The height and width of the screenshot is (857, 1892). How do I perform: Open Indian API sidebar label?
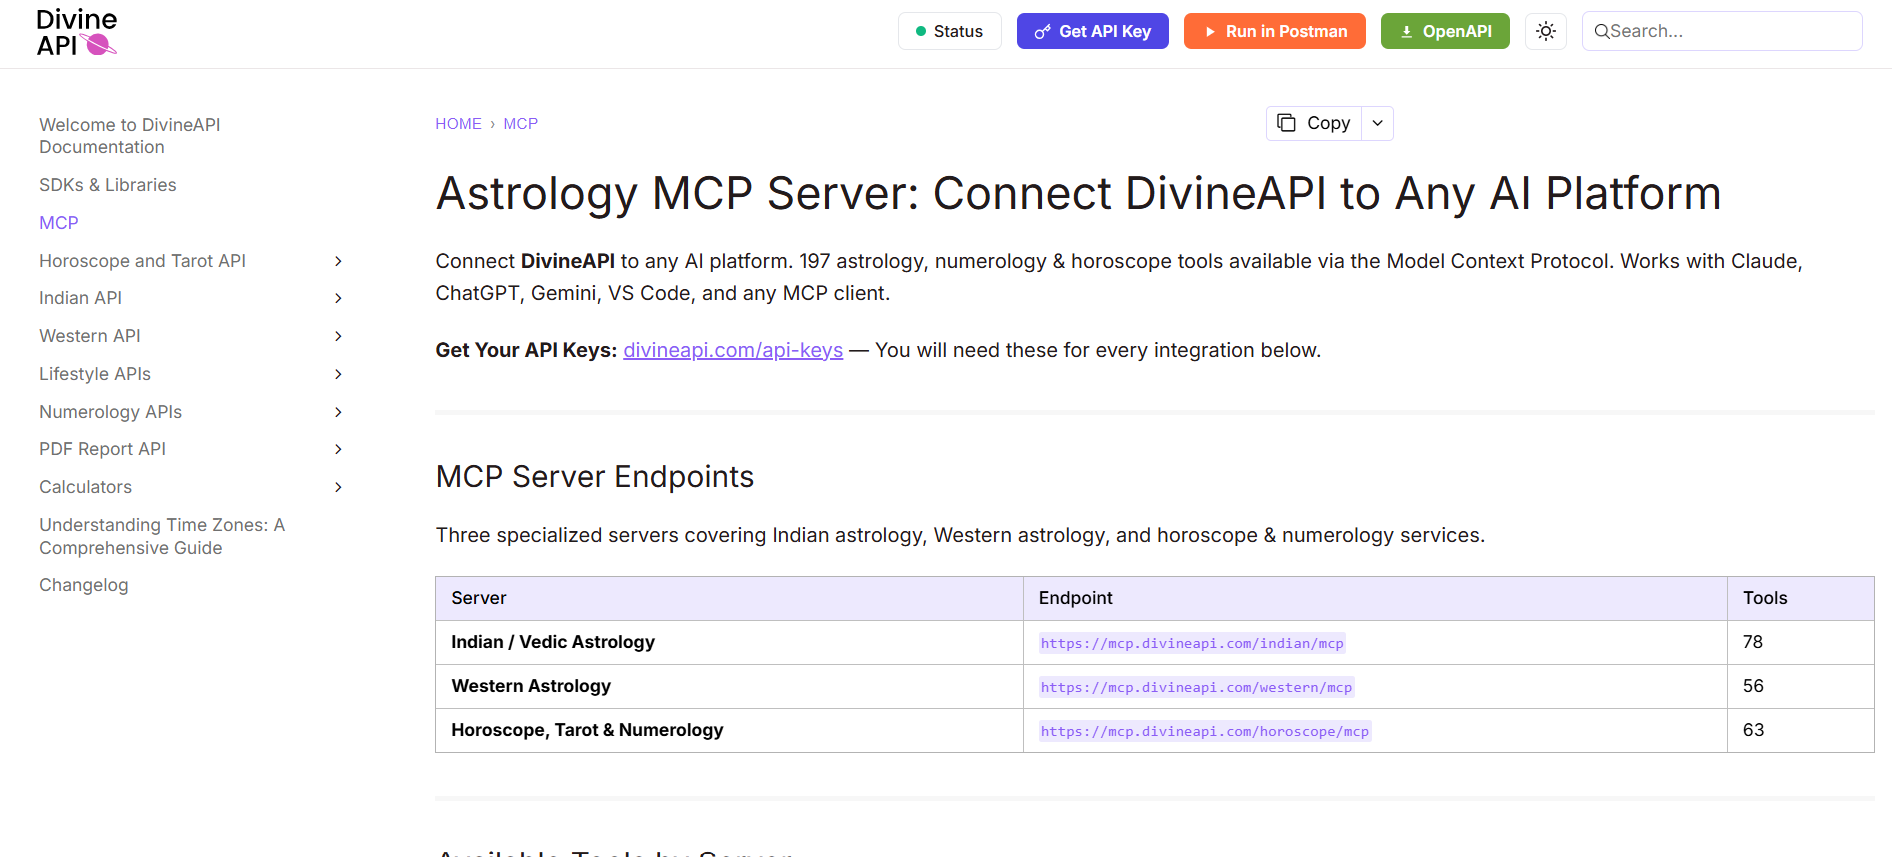coord(80,298)
